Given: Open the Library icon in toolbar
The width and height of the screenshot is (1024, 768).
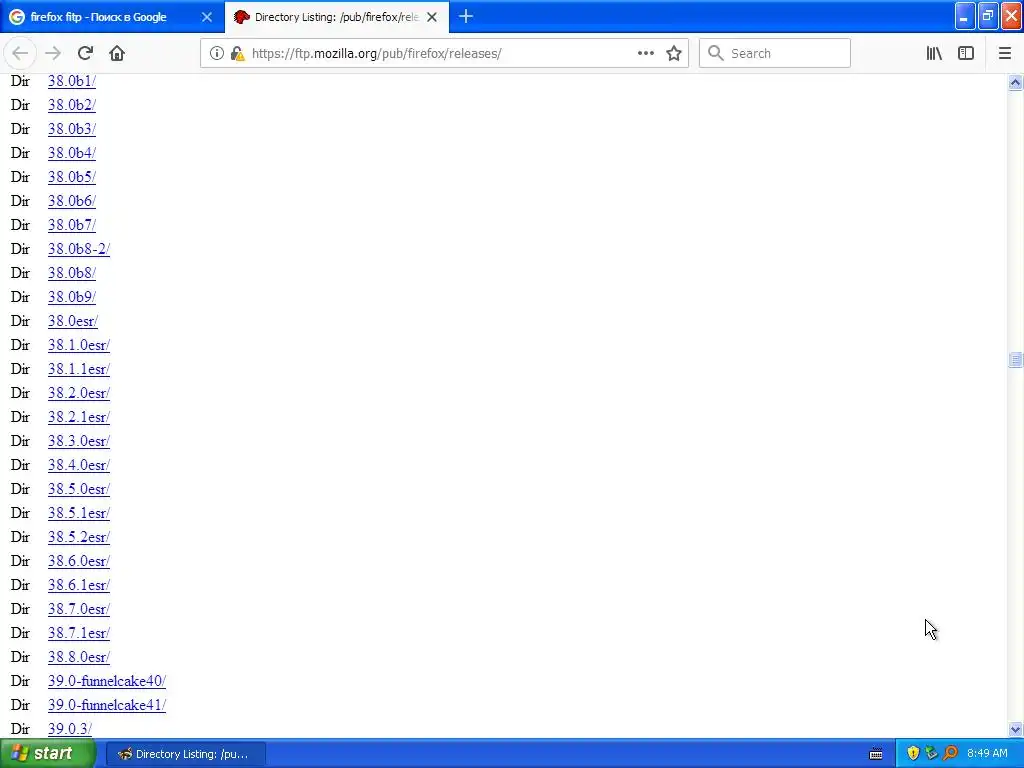Looking at the screenshot, I should pos(934,54).
